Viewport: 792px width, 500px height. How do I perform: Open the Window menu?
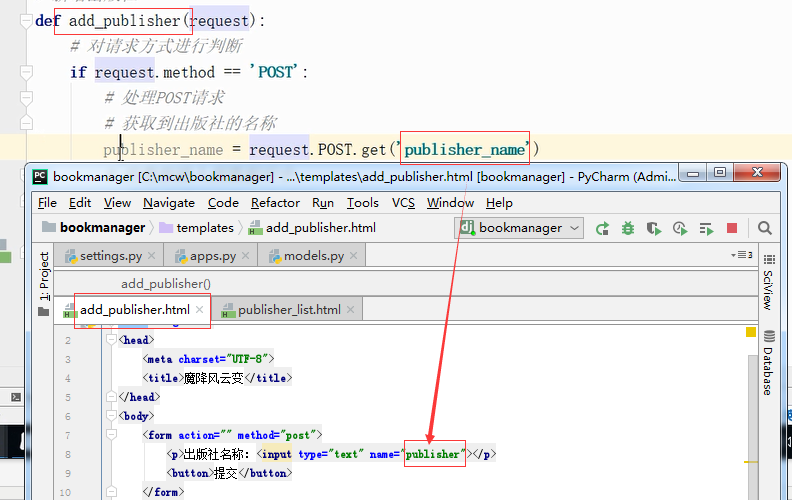(450, 203)
